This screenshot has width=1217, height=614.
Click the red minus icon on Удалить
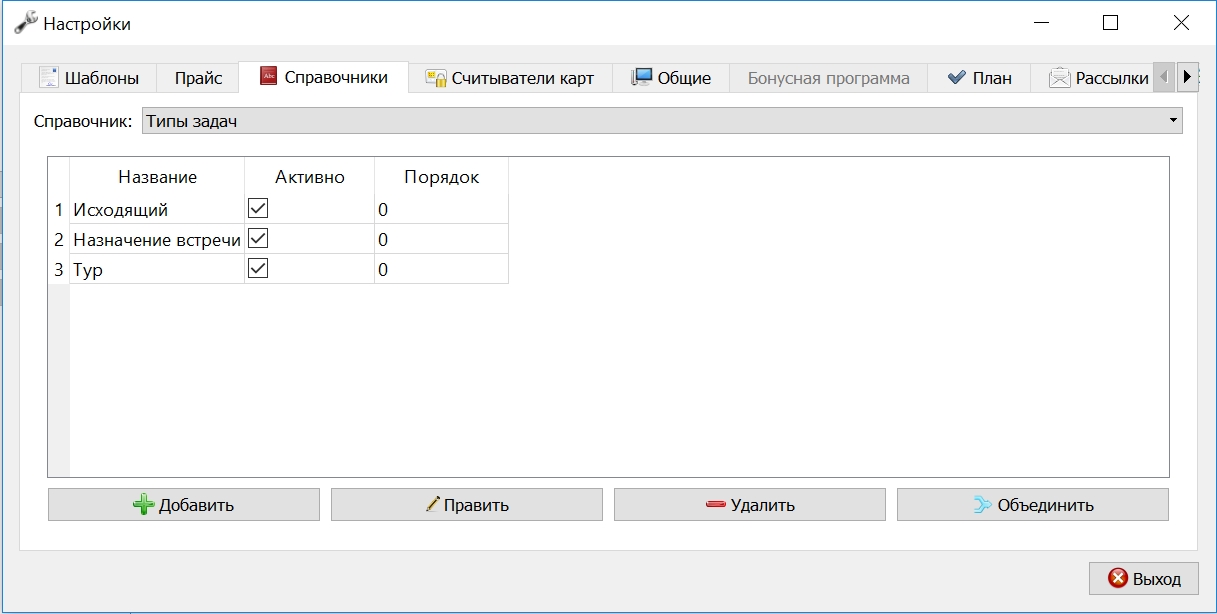click(x=715, y=505)
